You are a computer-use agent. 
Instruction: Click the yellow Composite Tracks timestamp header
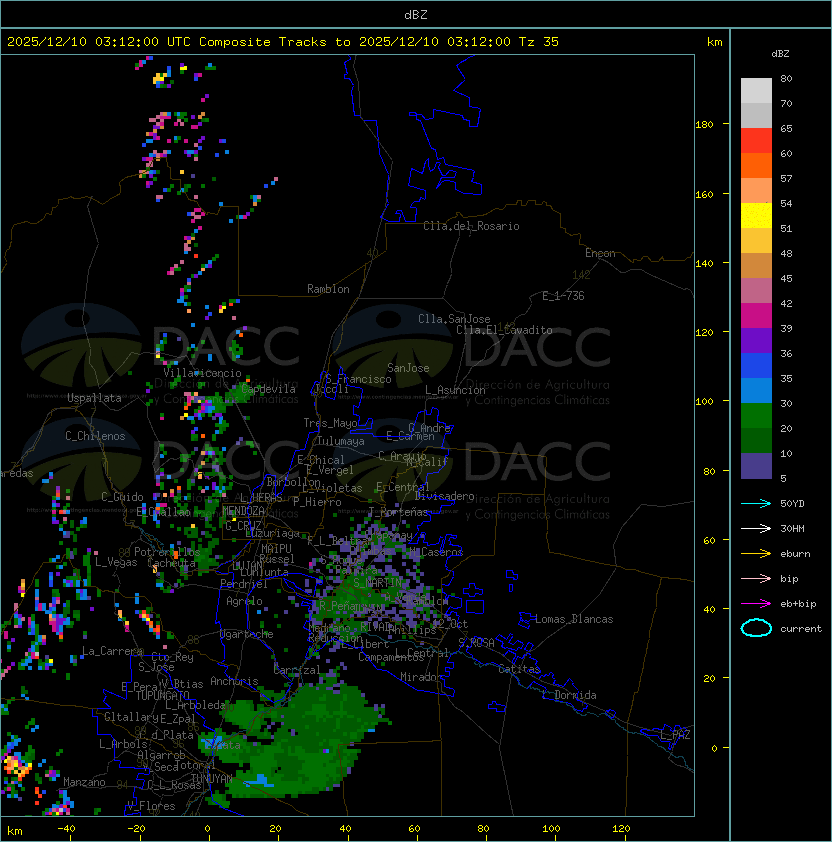(283, 41)
